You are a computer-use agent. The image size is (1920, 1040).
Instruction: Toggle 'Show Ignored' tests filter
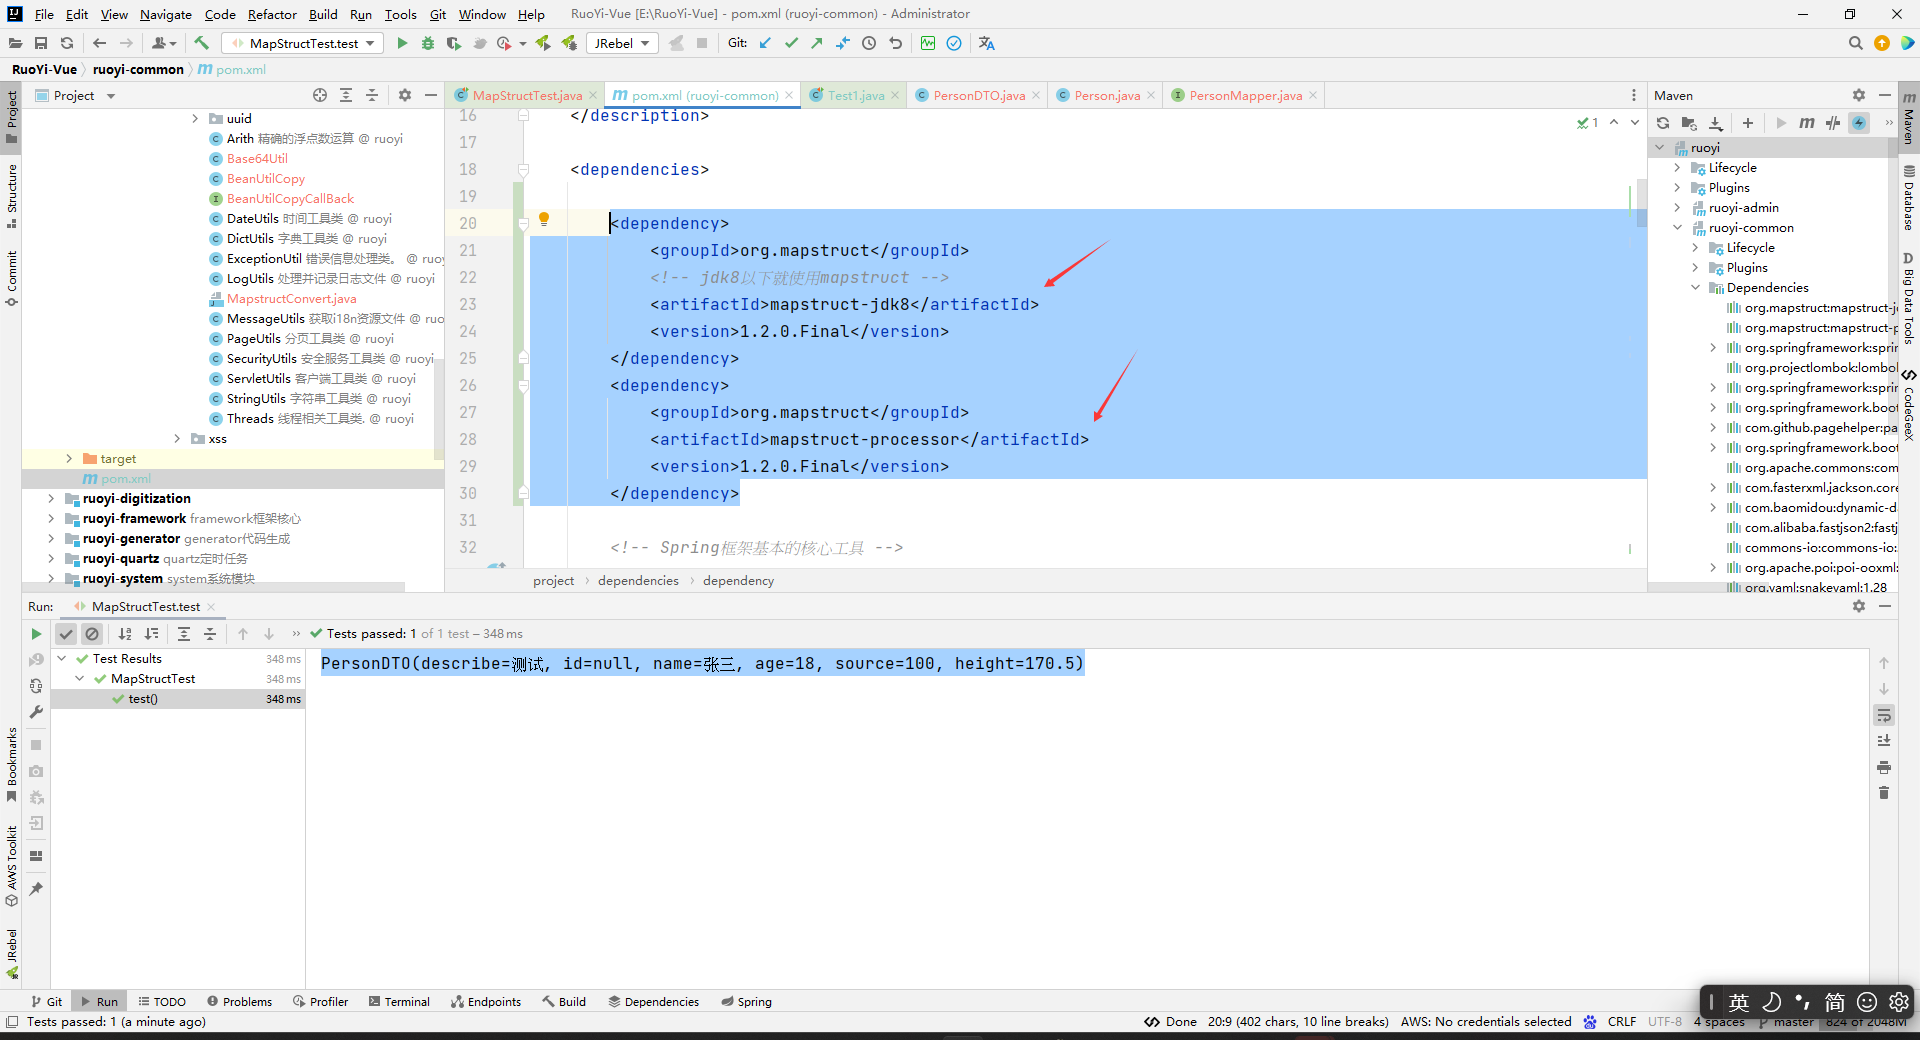click(92, 634)
